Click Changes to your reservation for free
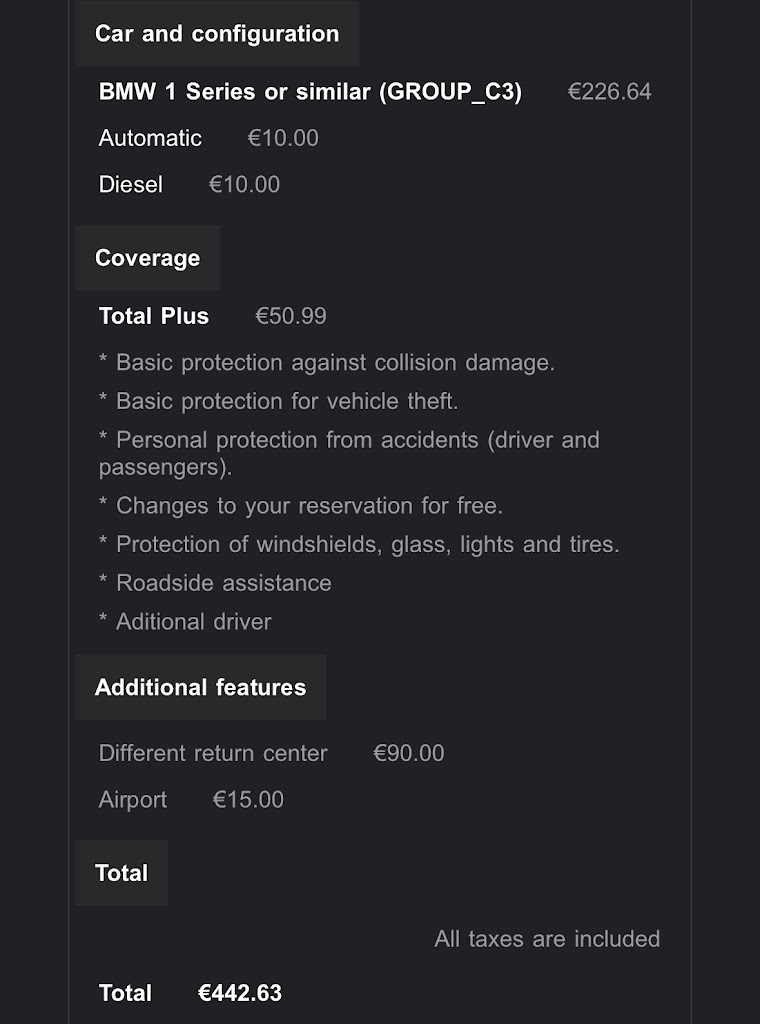This screenshot has width=760, height=1024. coord(301,505)
